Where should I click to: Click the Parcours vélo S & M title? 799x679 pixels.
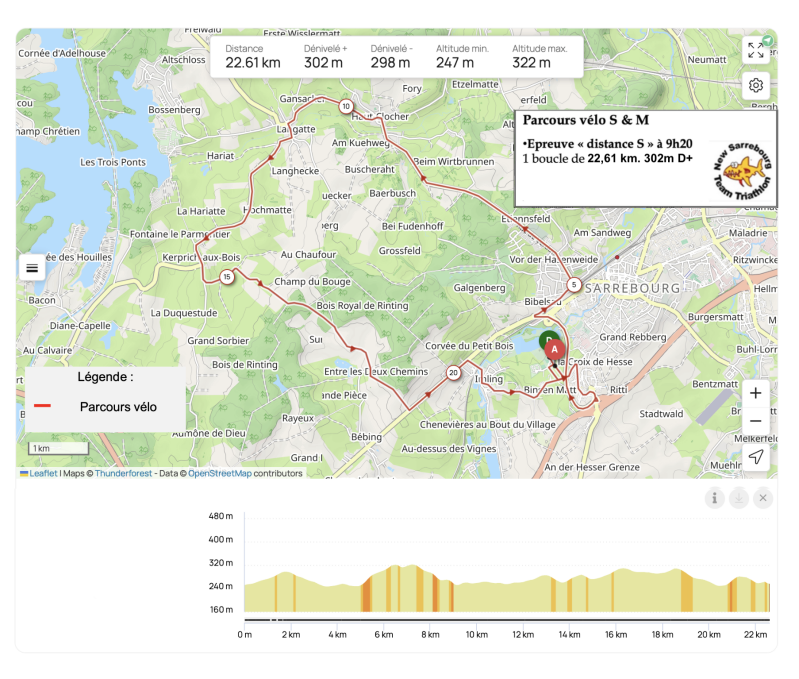point(585,120)
